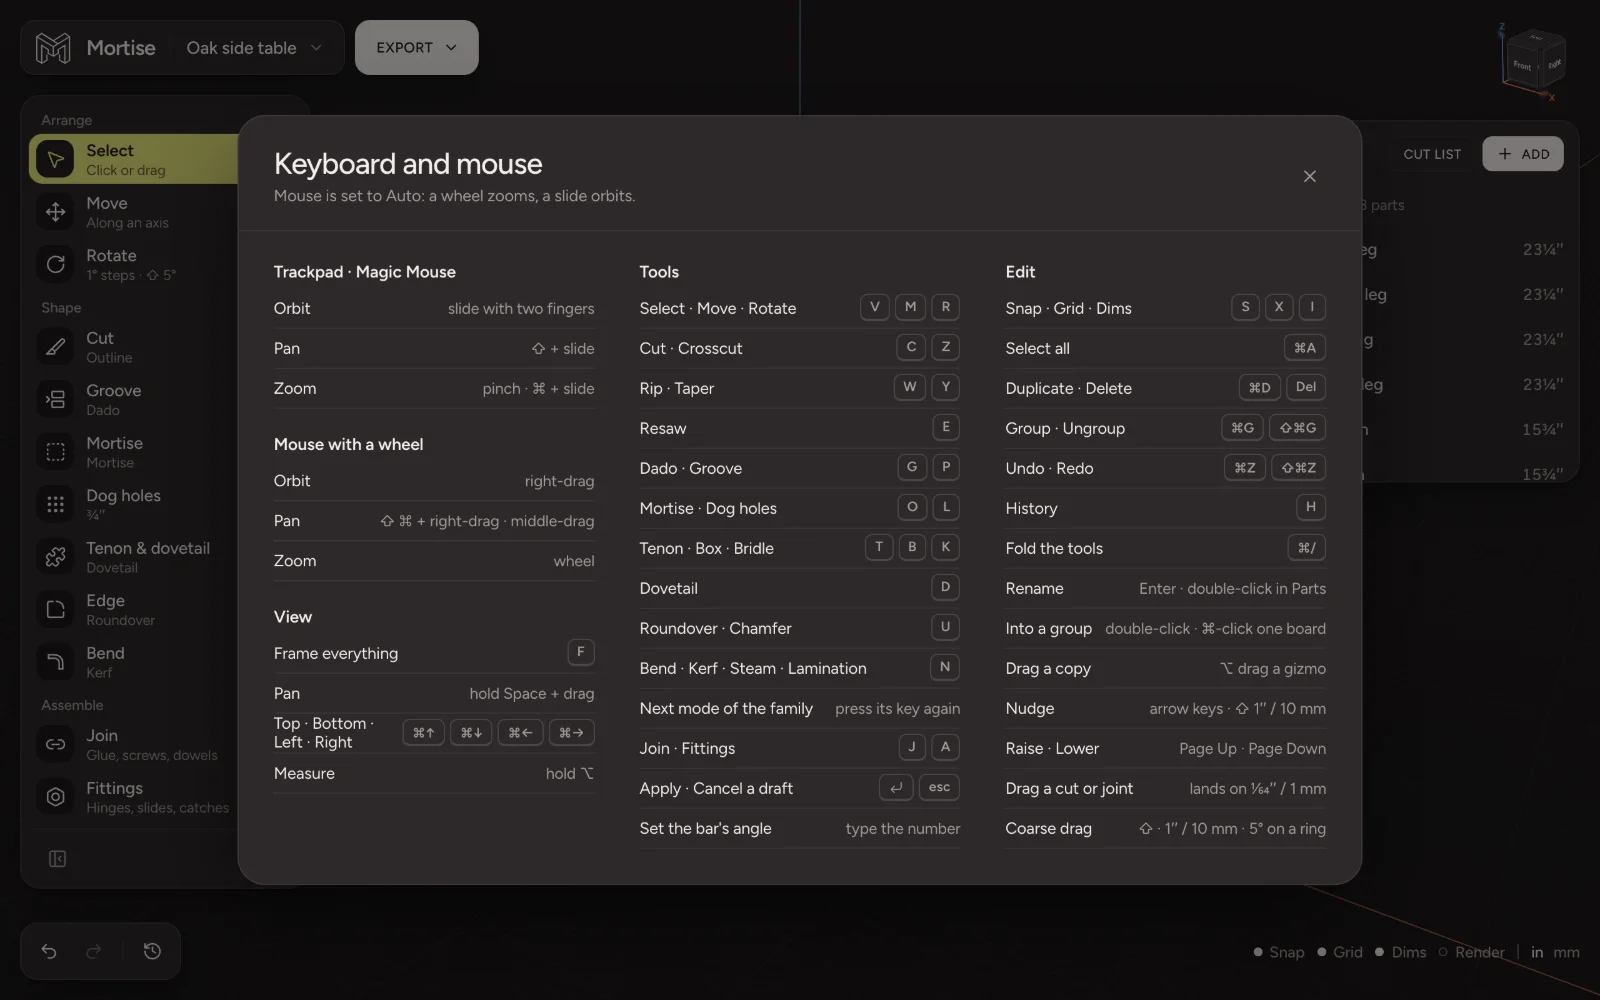Choose the Mortise tool icon in sidebar
The width and height of the screenshot is (1600, 1000).
click(x=55, y=452)
